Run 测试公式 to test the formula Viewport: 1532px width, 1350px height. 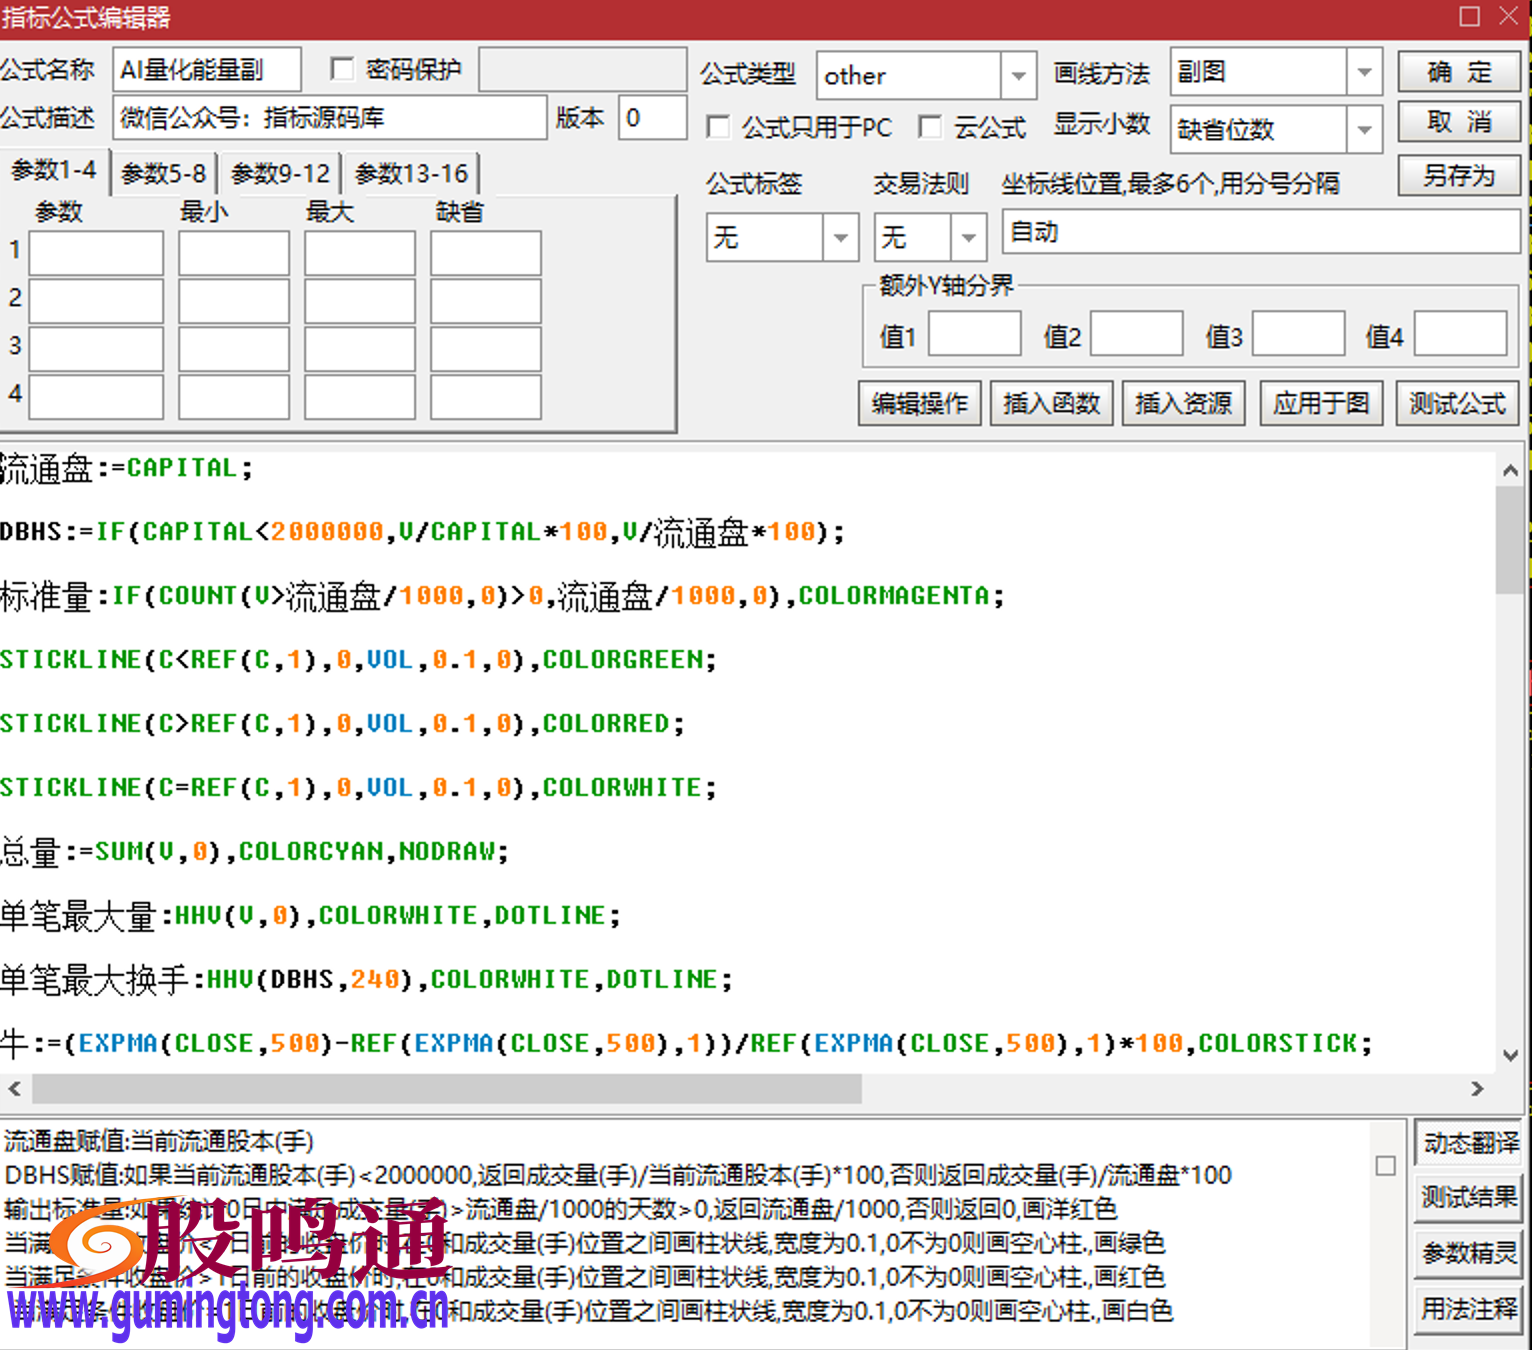tap(1456, 402)
